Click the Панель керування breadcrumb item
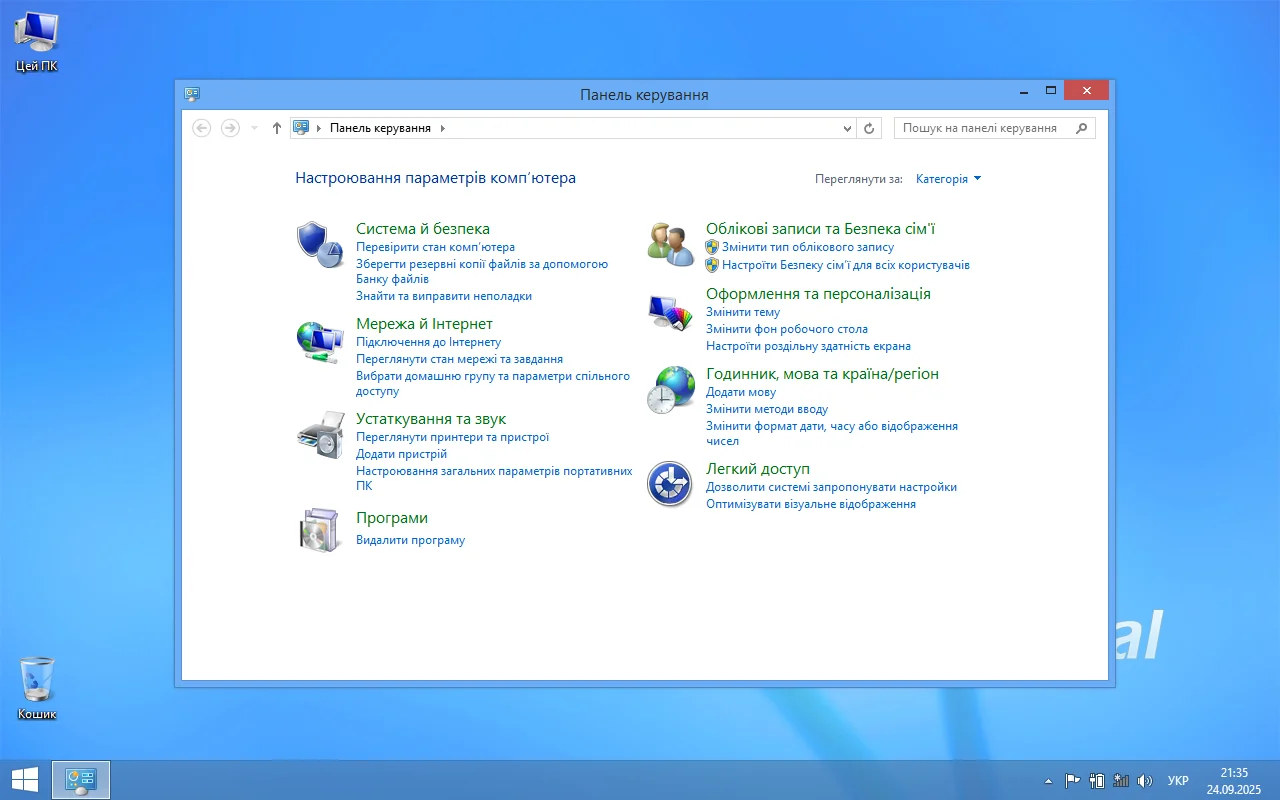 (380, 128)
